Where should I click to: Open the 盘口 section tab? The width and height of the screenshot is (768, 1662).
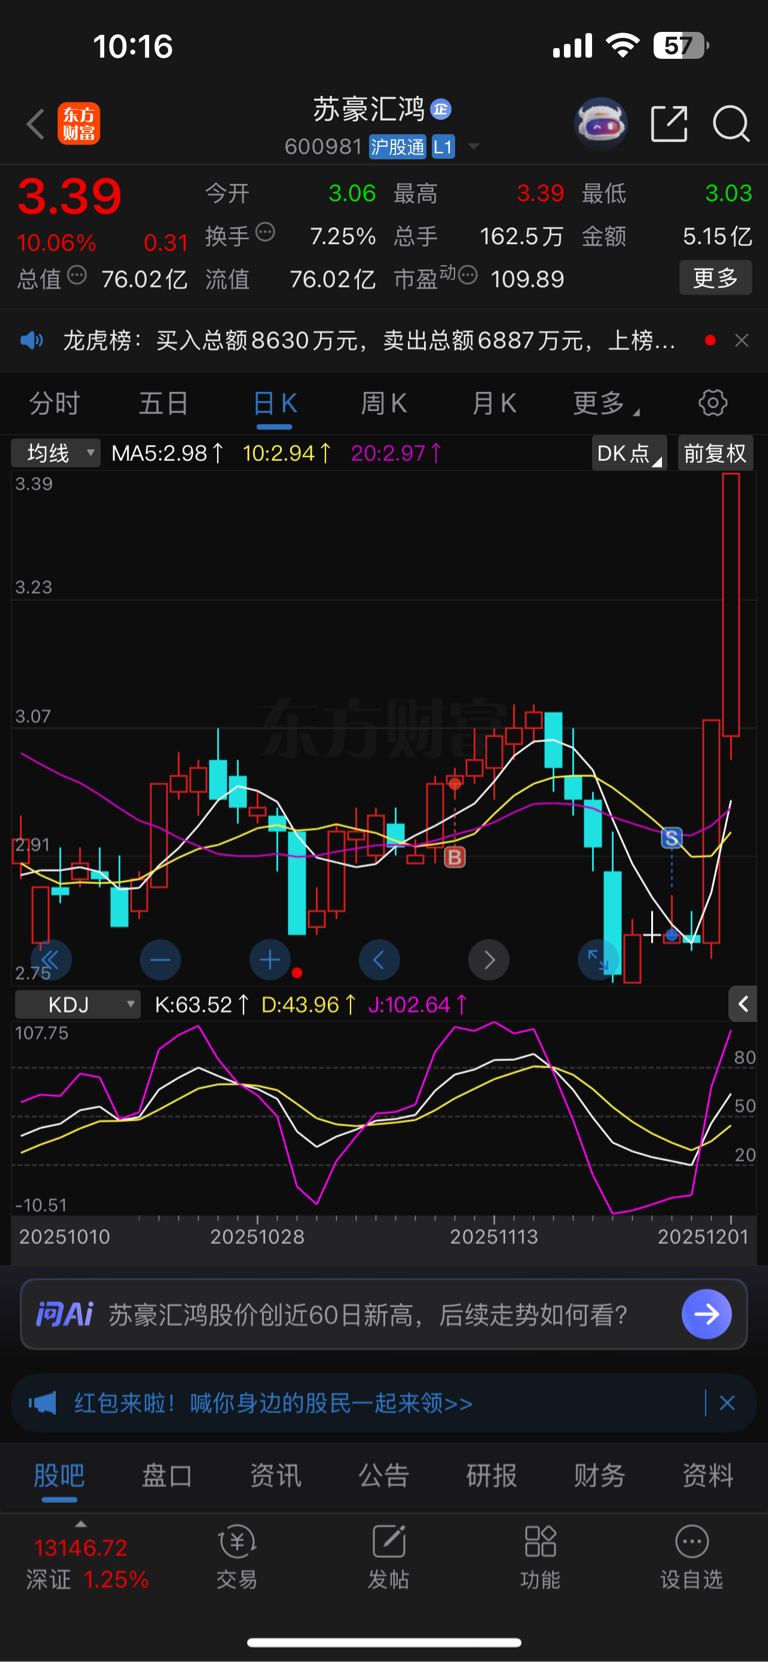tap(167, 1475)
